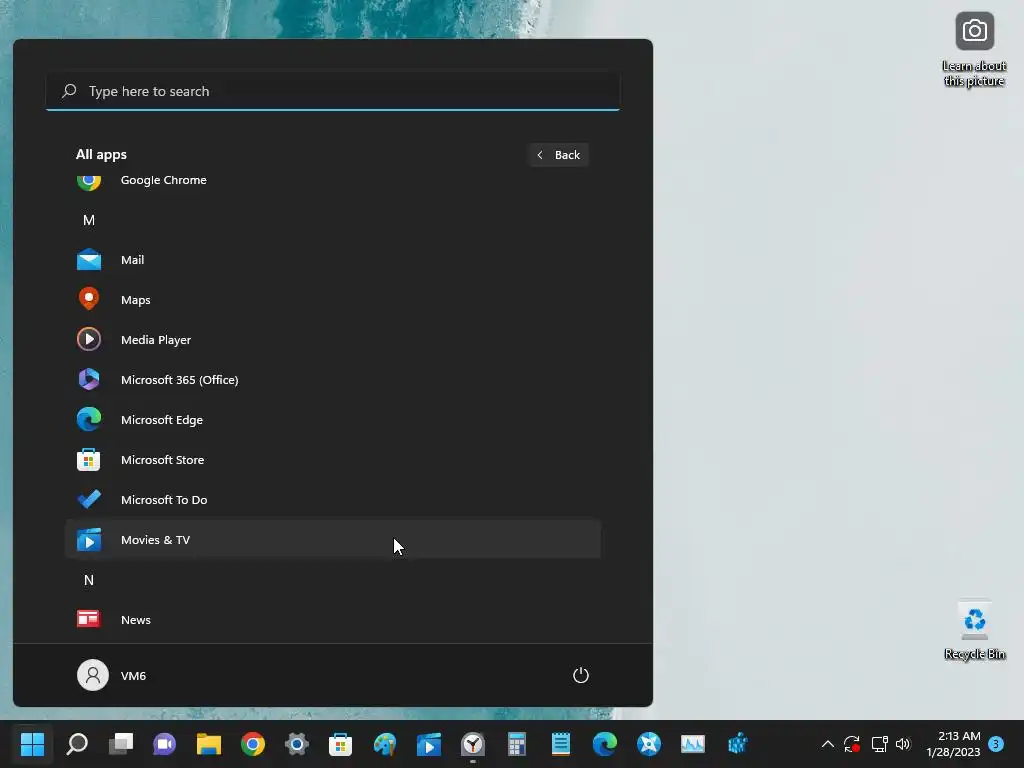1024x768 pixels.
Task: Open the VM6 user account menu
Action: 112,675
